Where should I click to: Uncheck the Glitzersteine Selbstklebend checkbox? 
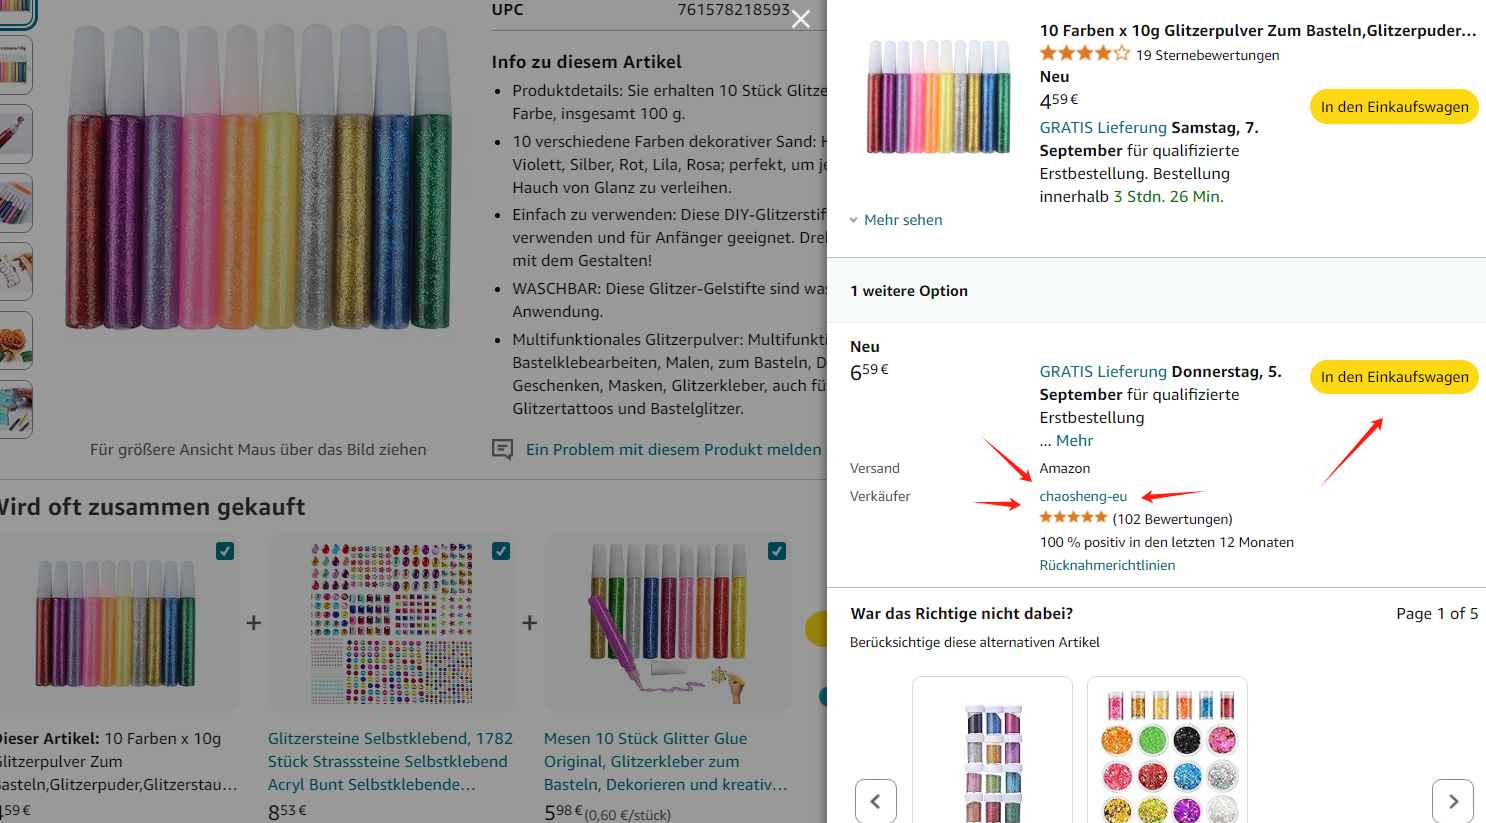click(501, 551)
